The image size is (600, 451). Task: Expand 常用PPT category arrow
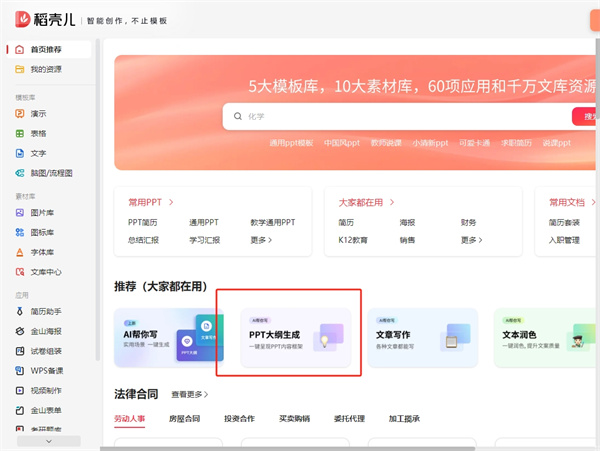coord(171,202)
